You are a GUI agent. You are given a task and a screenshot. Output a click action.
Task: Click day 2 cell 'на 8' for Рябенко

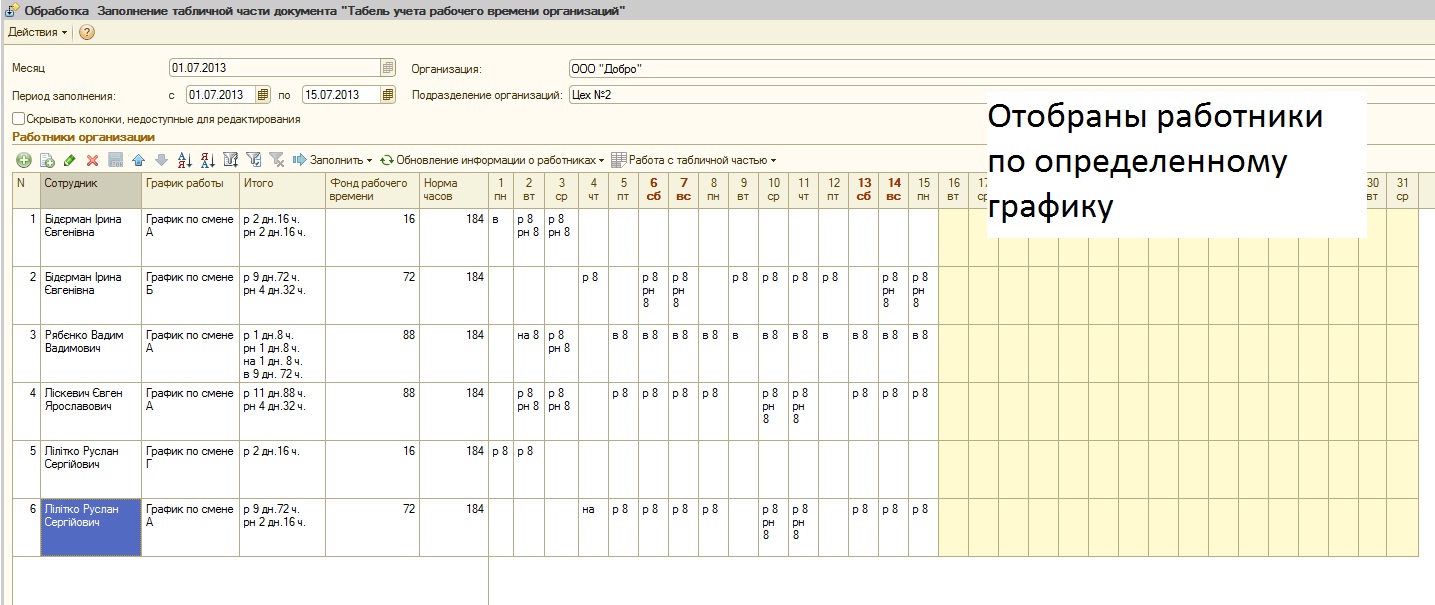point(529,353)
